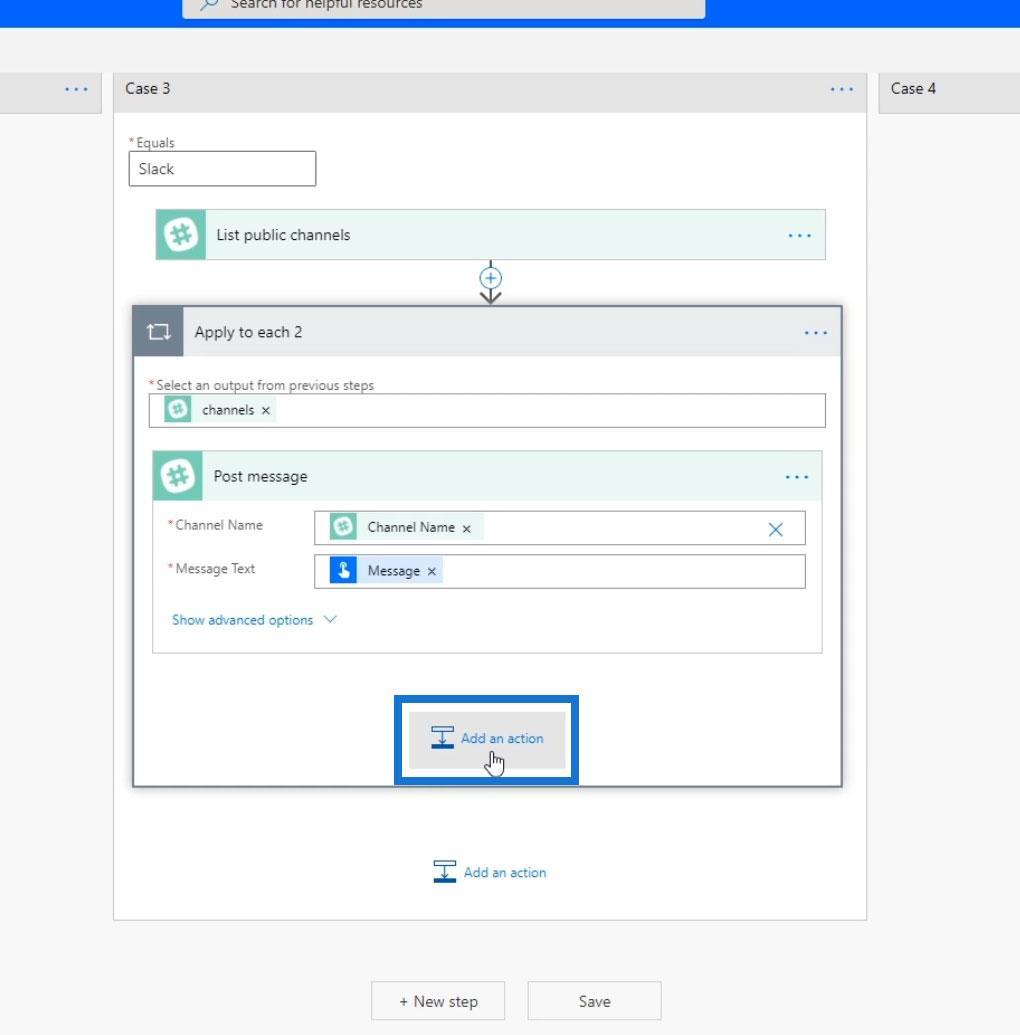The image size is (1020, 1035).
Task: Select the Case 4 header
Action: pos(949,93)
